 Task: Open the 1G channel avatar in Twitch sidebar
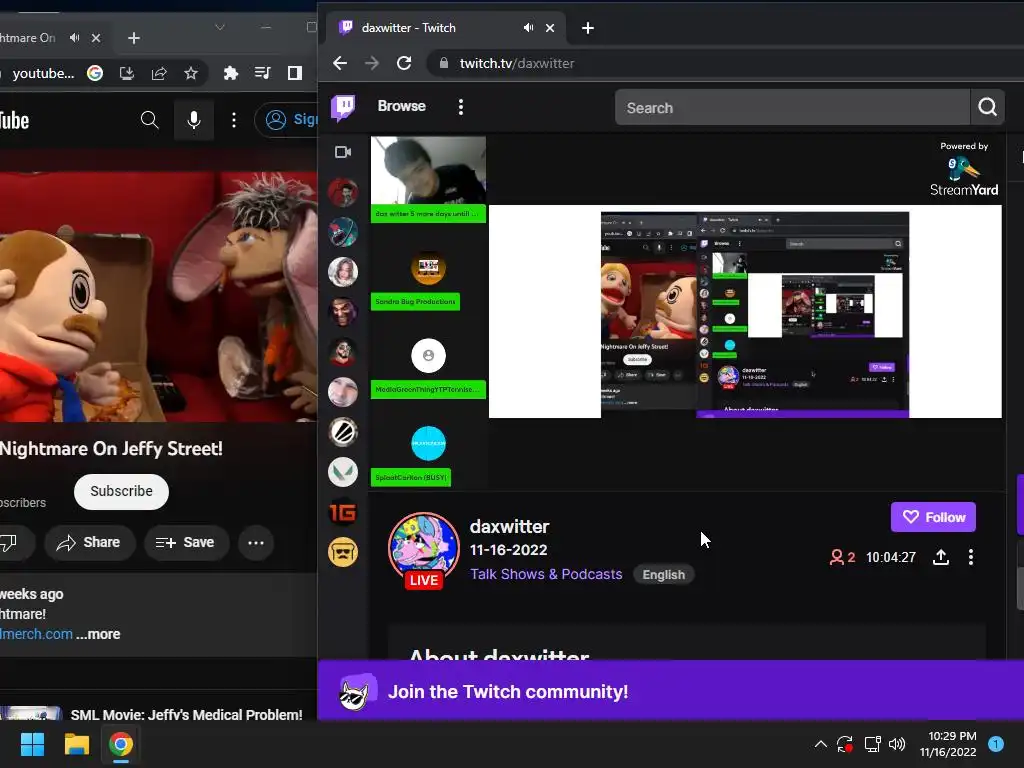pyautogui.click(x=343, y=513)
